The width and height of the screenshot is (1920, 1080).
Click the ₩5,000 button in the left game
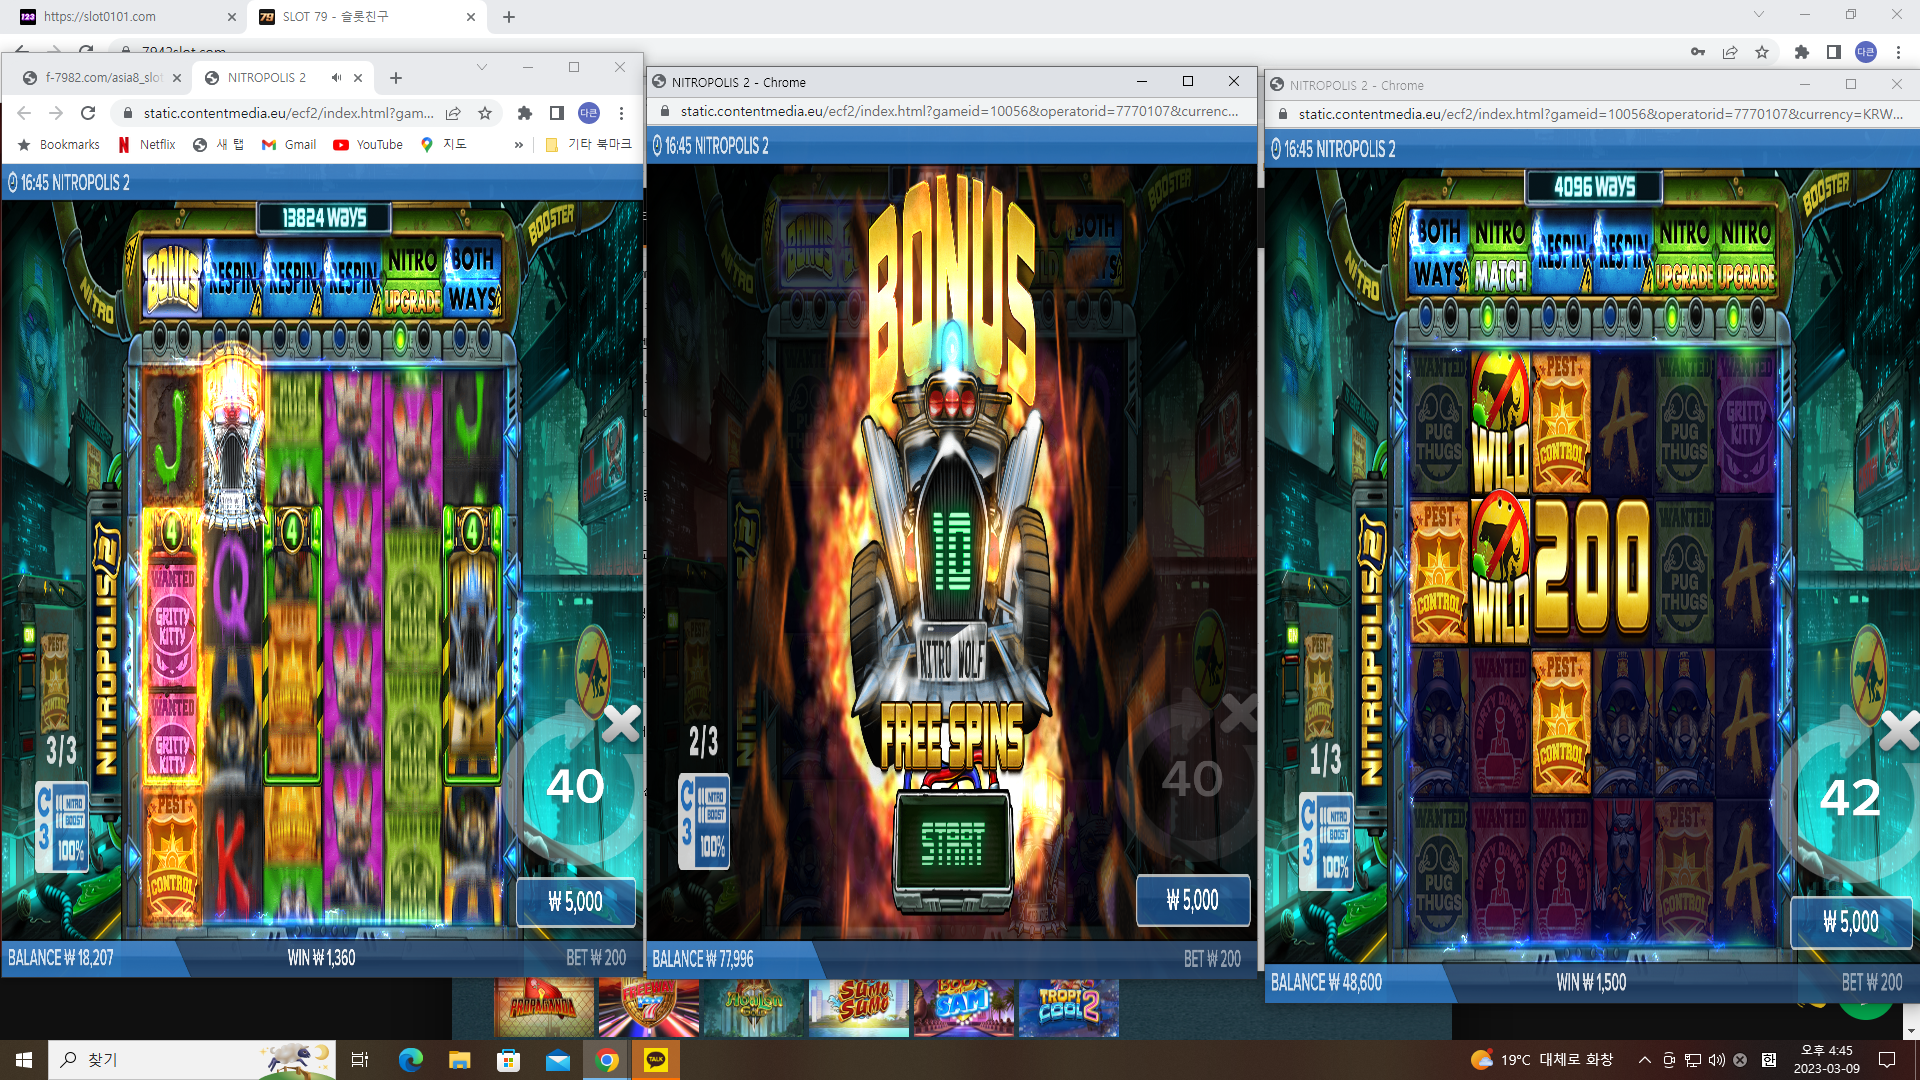pos(576,902)
